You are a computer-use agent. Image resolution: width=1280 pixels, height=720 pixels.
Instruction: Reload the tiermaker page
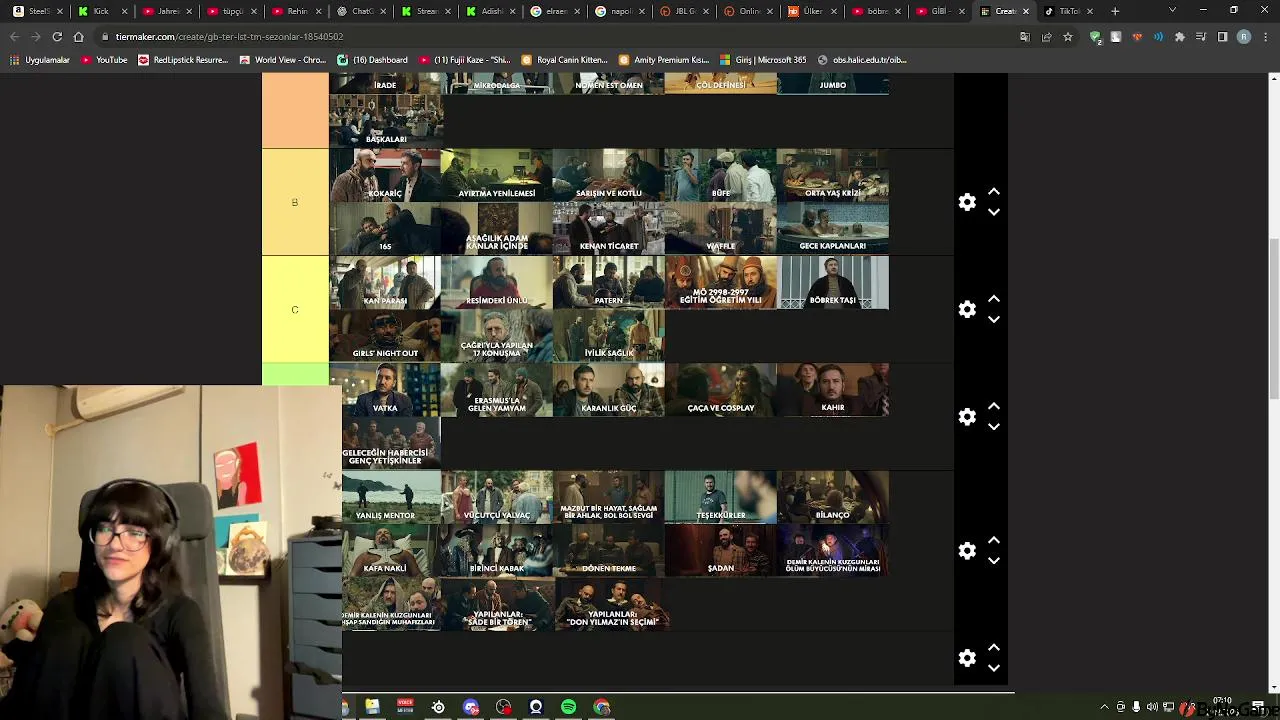click(57, 37)
